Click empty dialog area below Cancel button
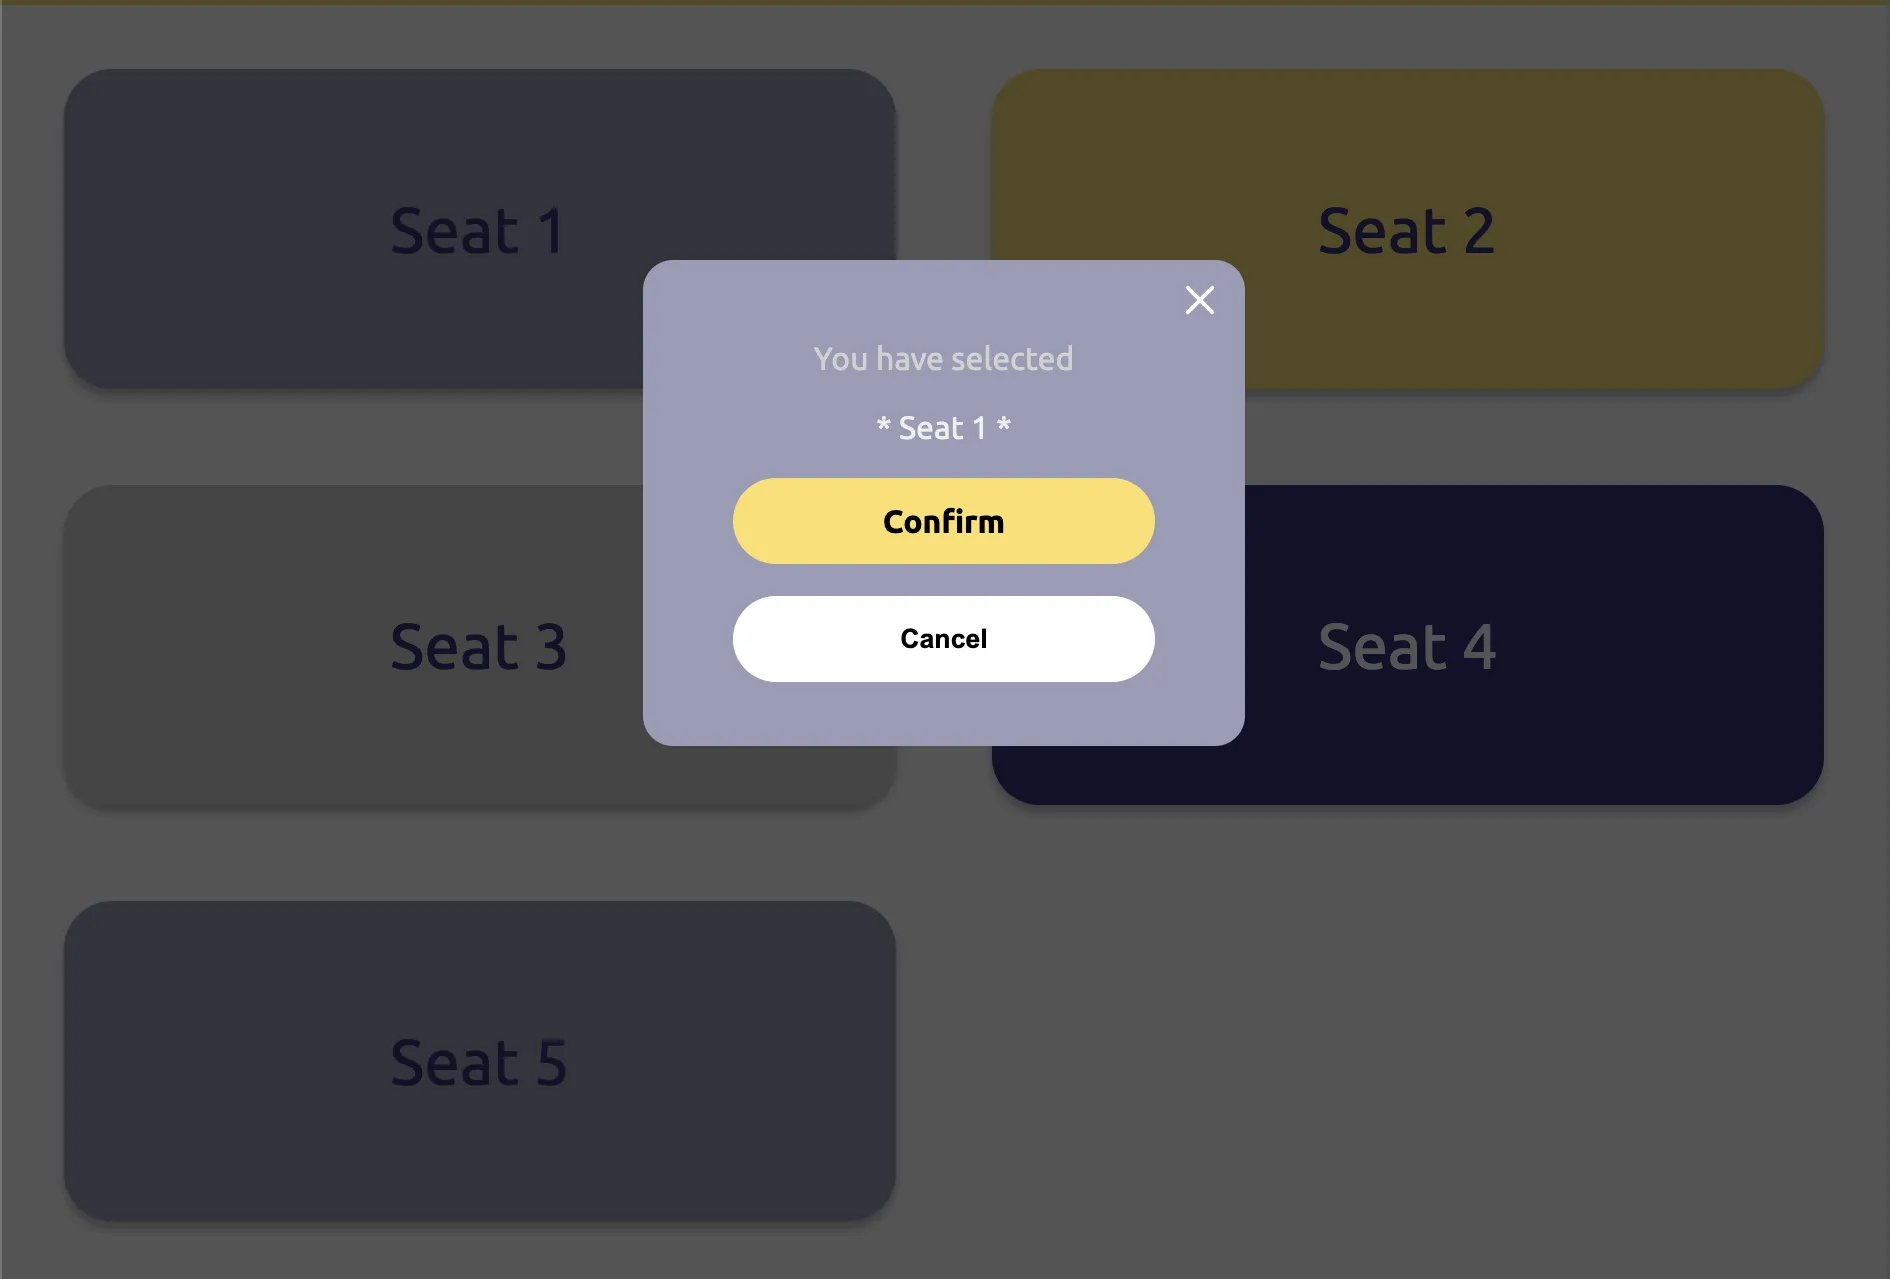The height and width of the screenshot is (1279, 1890). click(943, 714)
